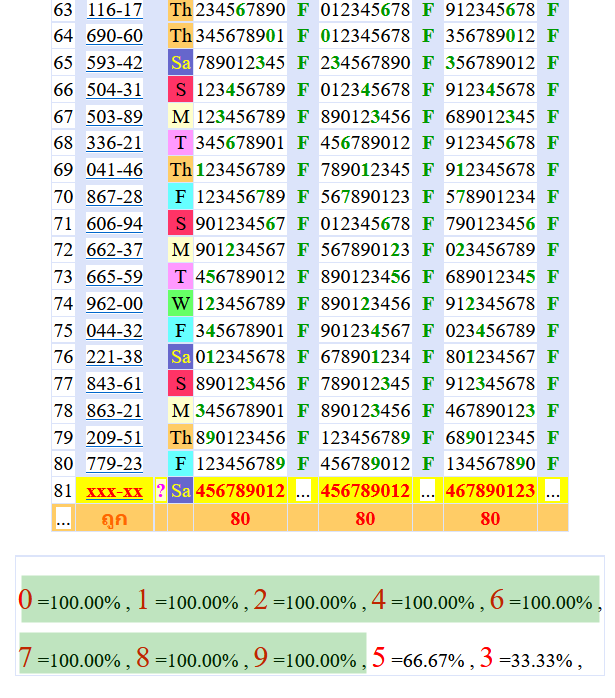Image resolution: width=615 pixels, height=698 pixels.
Task: Click the 8 =100.00% statistic
Action: click(x=188, y=658)
